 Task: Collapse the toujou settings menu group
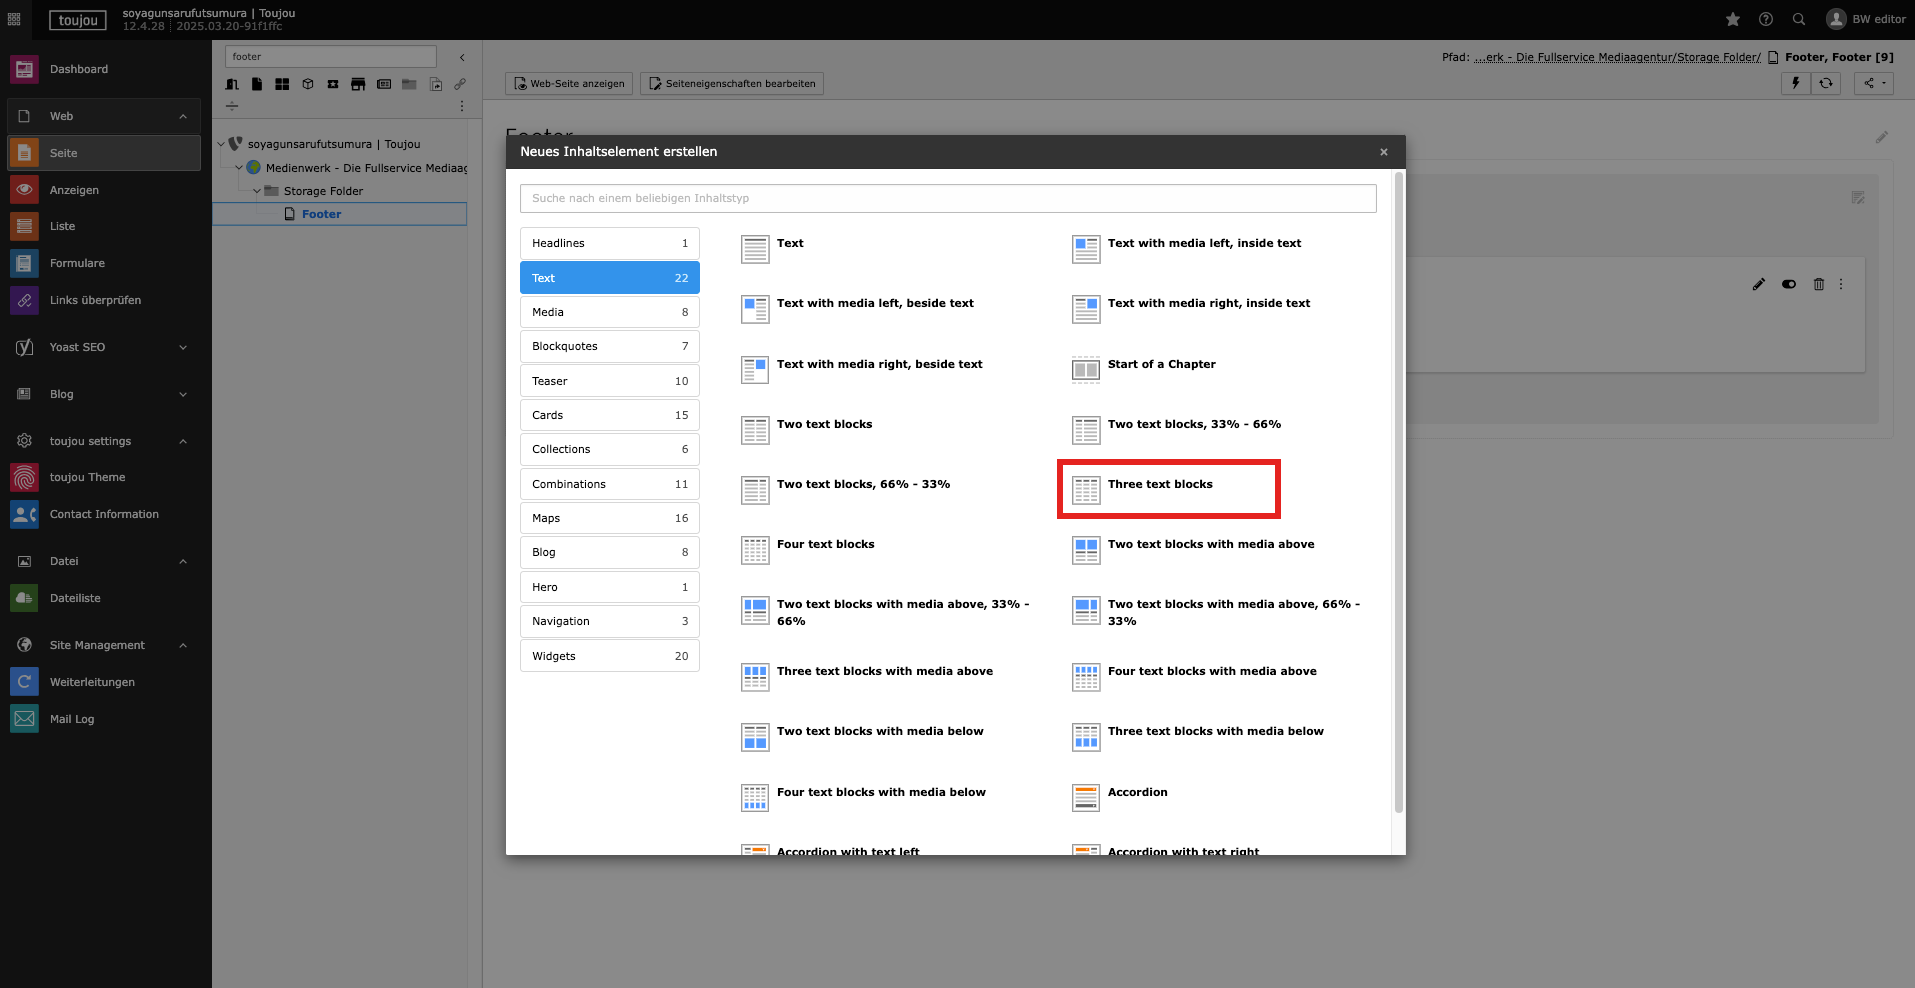[183, 441]
